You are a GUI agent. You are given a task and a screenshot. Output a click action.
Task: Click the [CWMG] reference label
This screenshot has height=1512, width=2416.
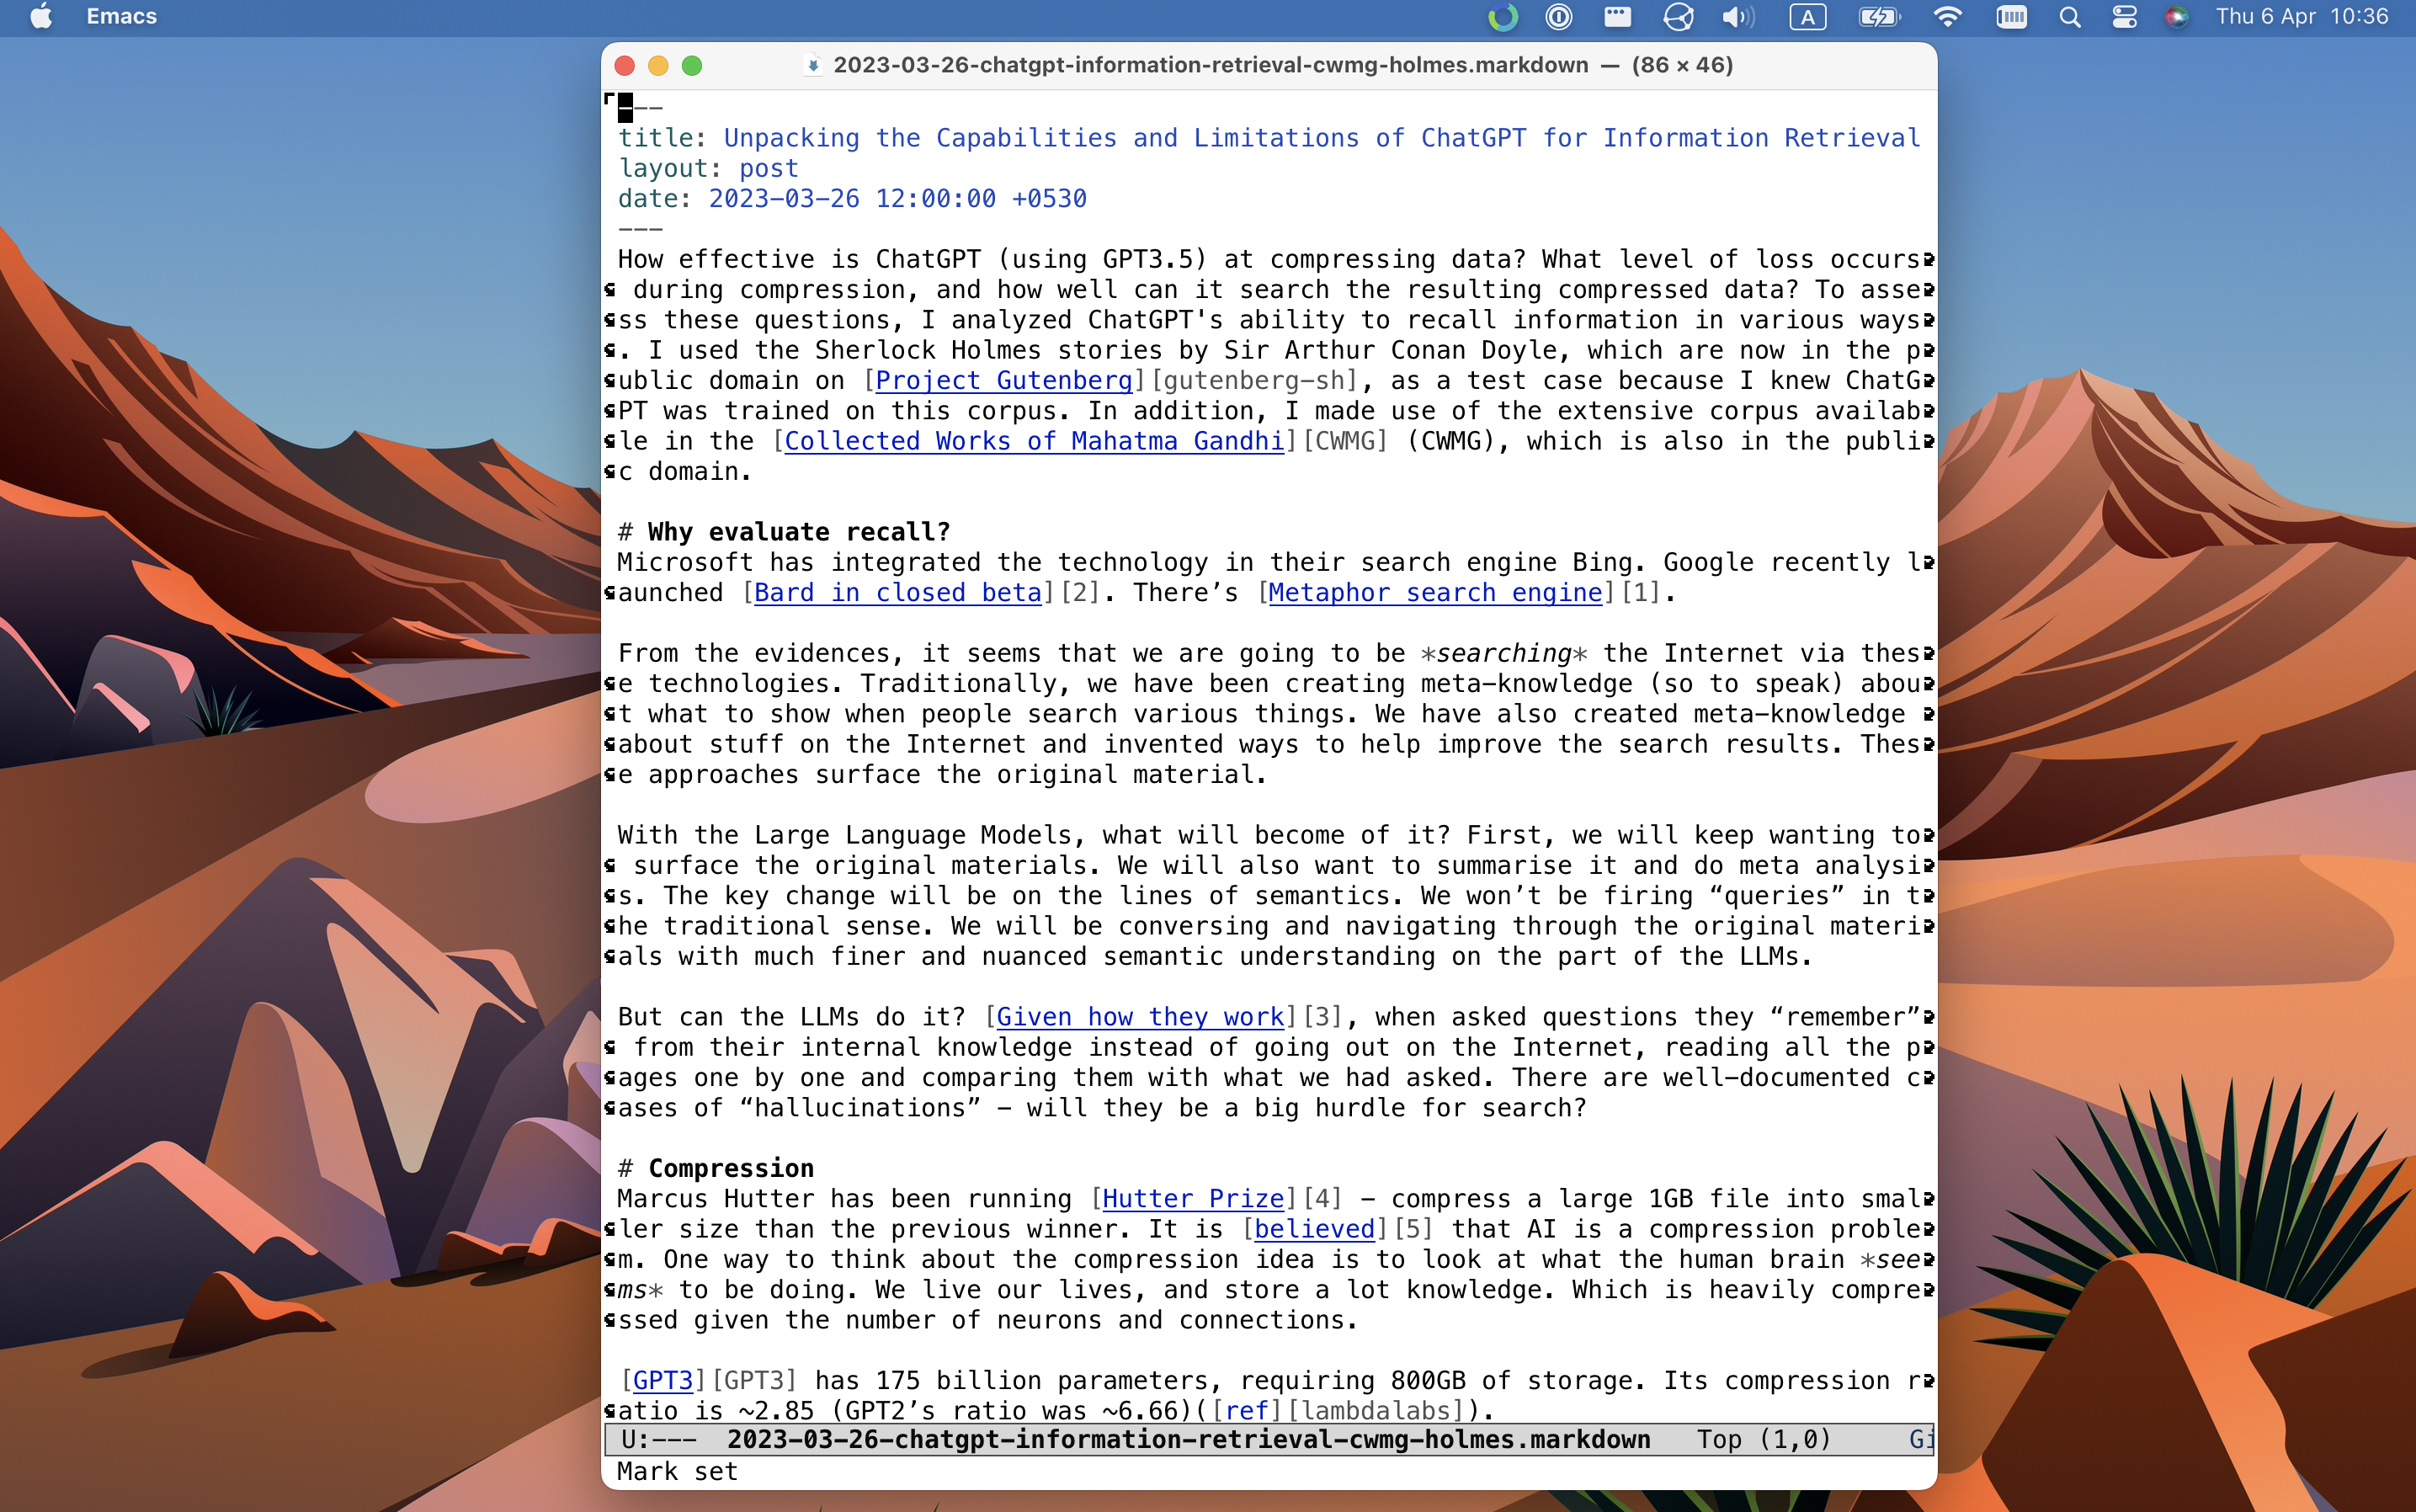click(1345, 441)
